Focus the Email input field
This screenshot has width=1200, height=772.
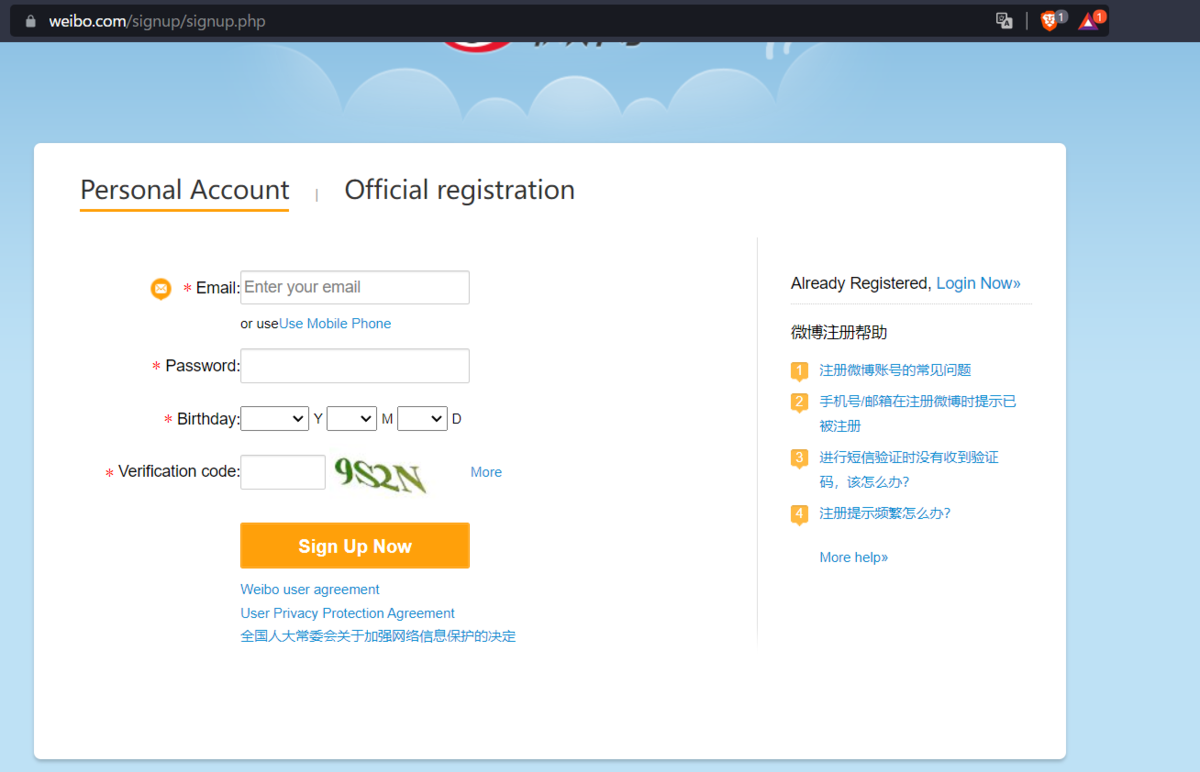point(355,287)
